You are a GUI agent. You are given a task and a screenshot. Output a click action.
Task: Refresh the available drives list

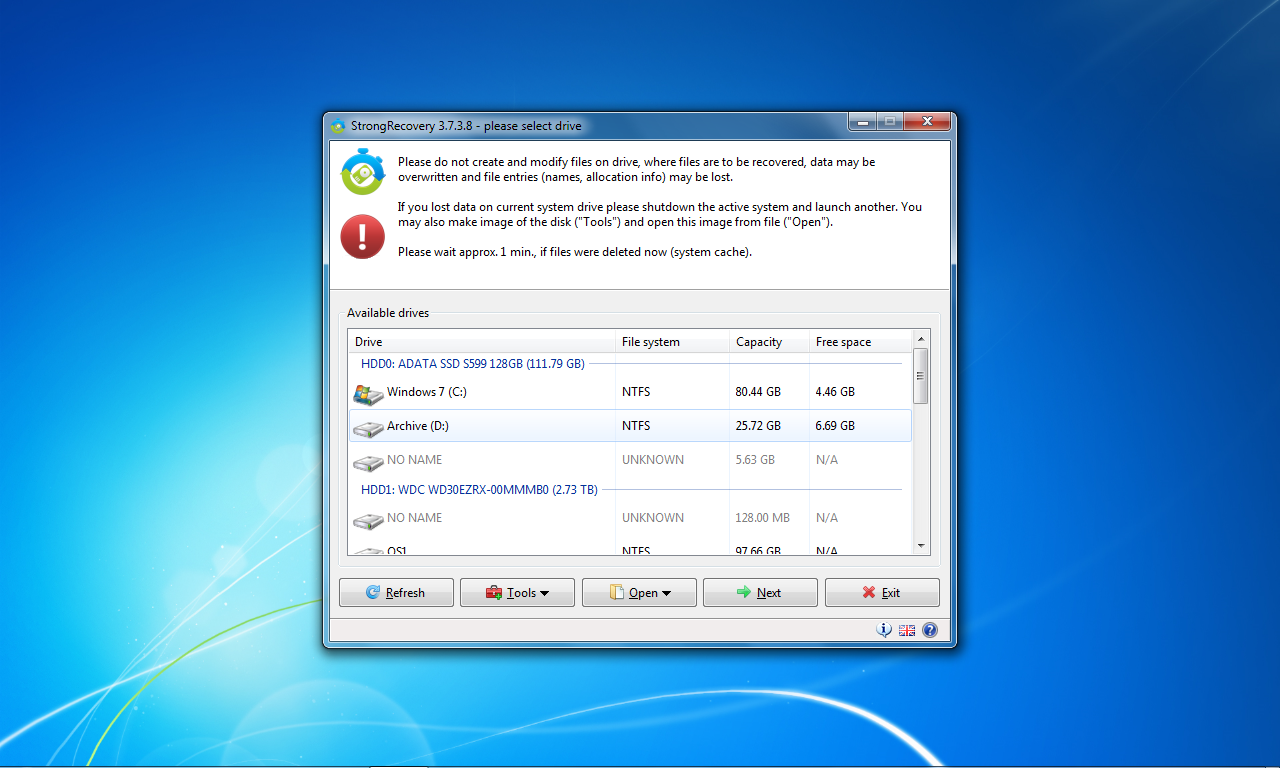(x=396, y=592)
